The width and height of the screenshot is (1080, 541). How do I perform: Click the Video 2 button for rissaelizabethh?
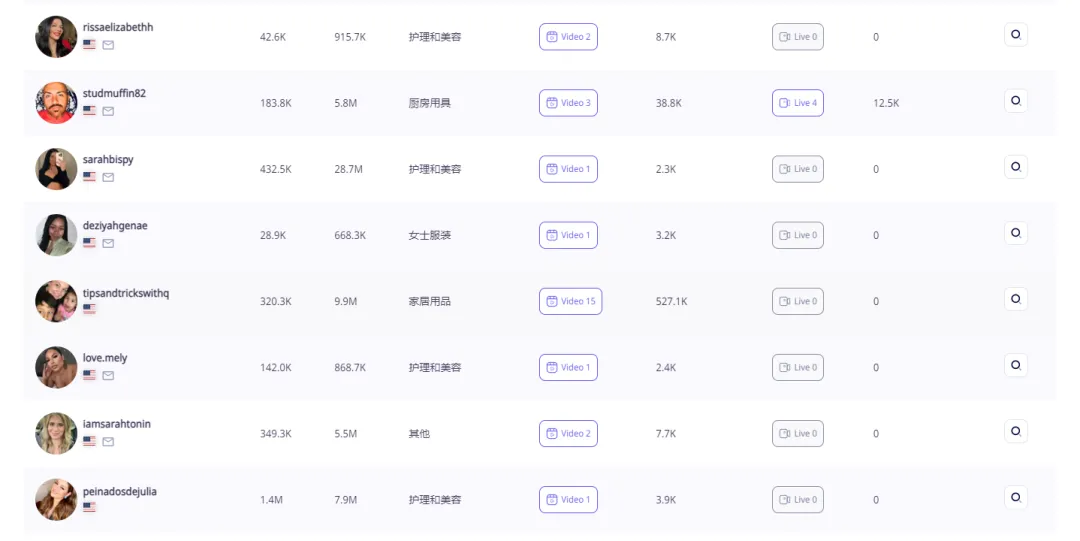coord(568,37)
